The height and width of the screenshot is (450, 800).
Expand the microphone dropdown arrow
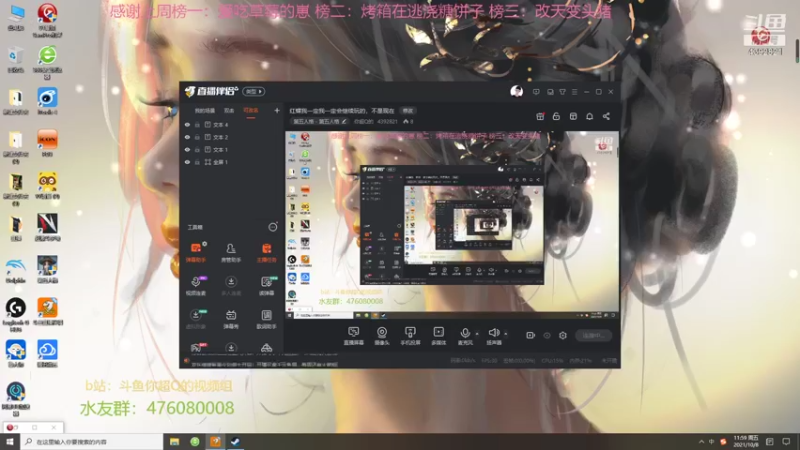point(477,334)
